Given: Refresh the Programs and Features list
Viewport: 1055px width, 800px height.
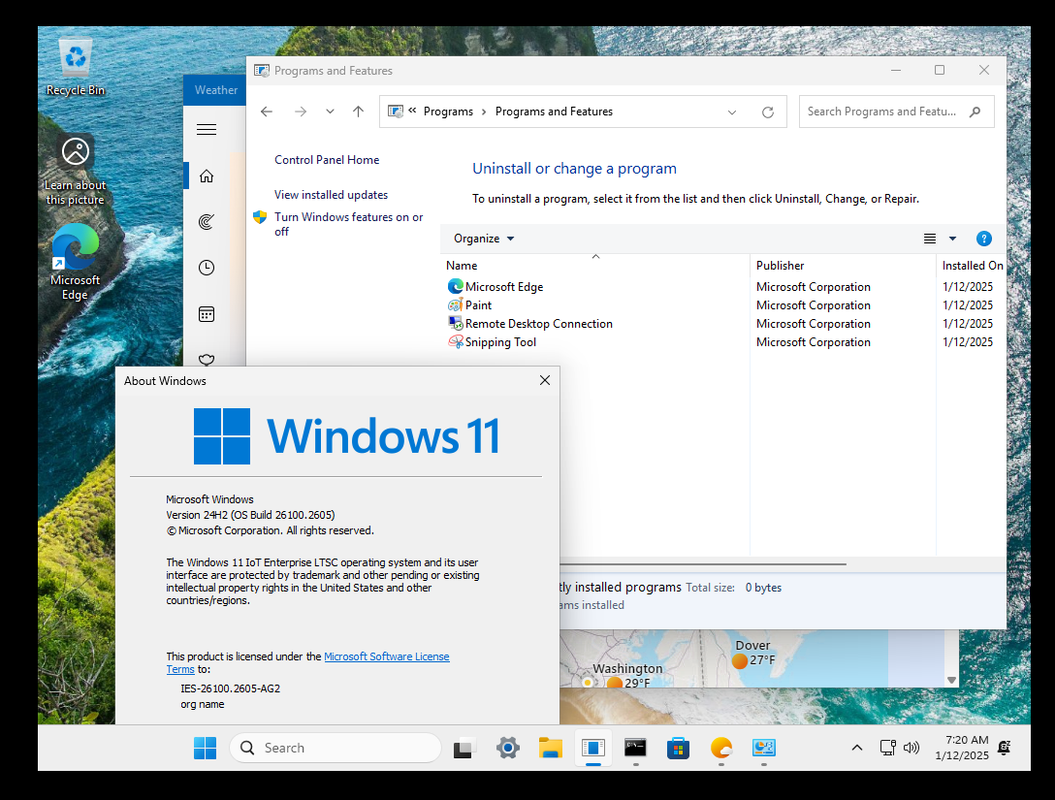Looking at the screenshot, I should (x=768, y=112).
